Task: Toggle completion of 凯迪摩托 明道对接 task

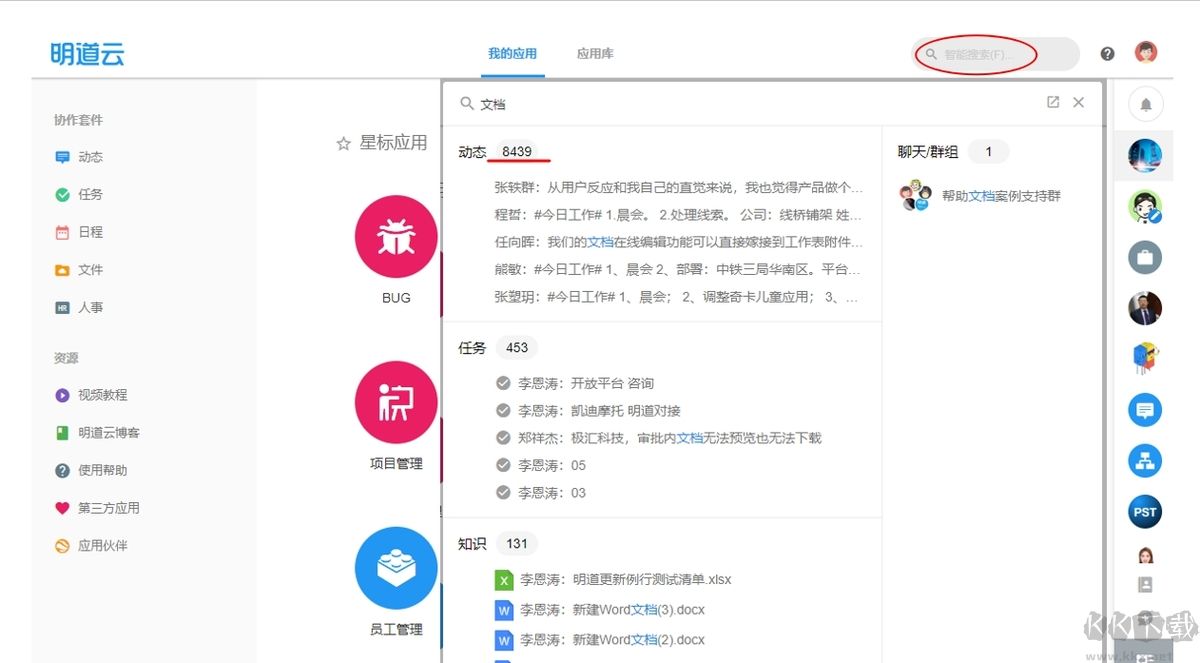Action: pos(504,410)
